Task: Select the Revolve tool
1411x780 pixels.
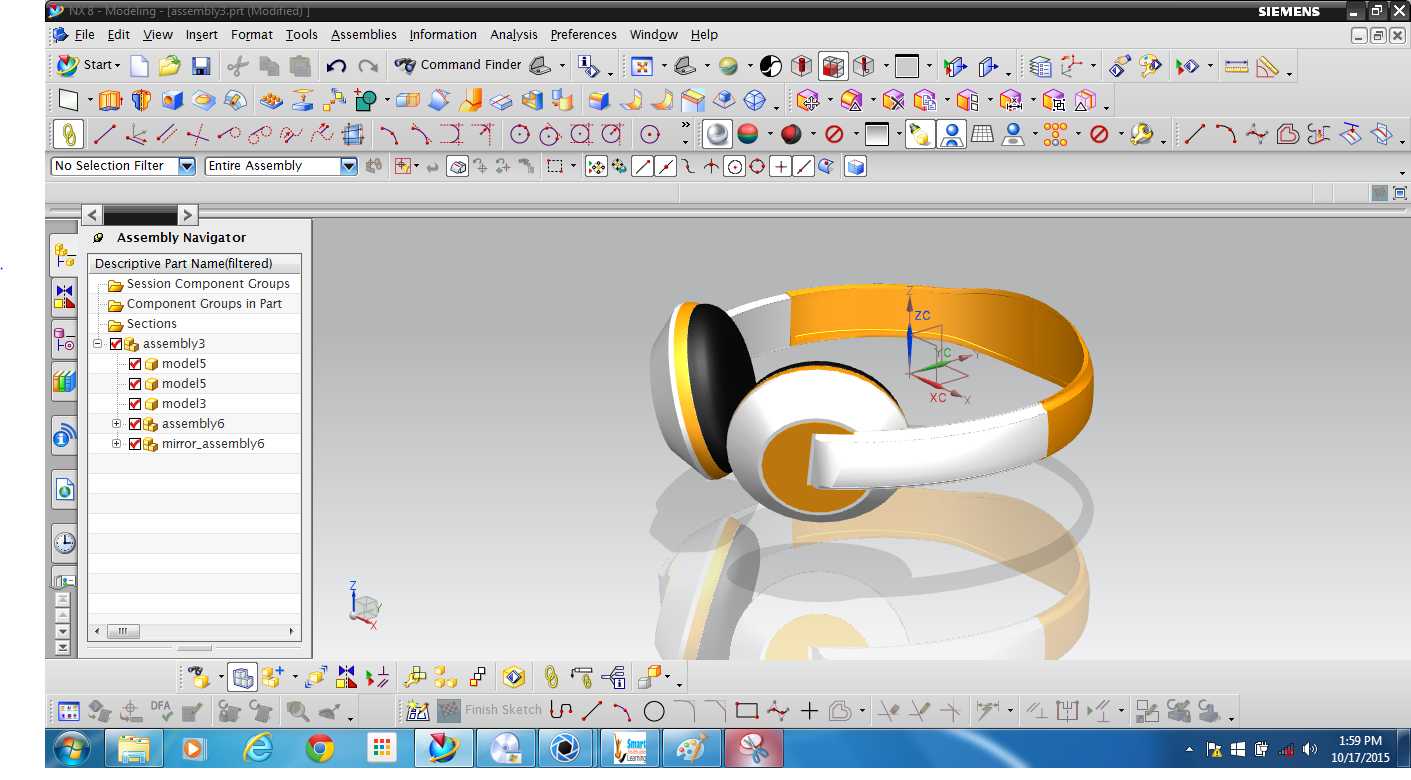Action: click(x=141, y=100)
